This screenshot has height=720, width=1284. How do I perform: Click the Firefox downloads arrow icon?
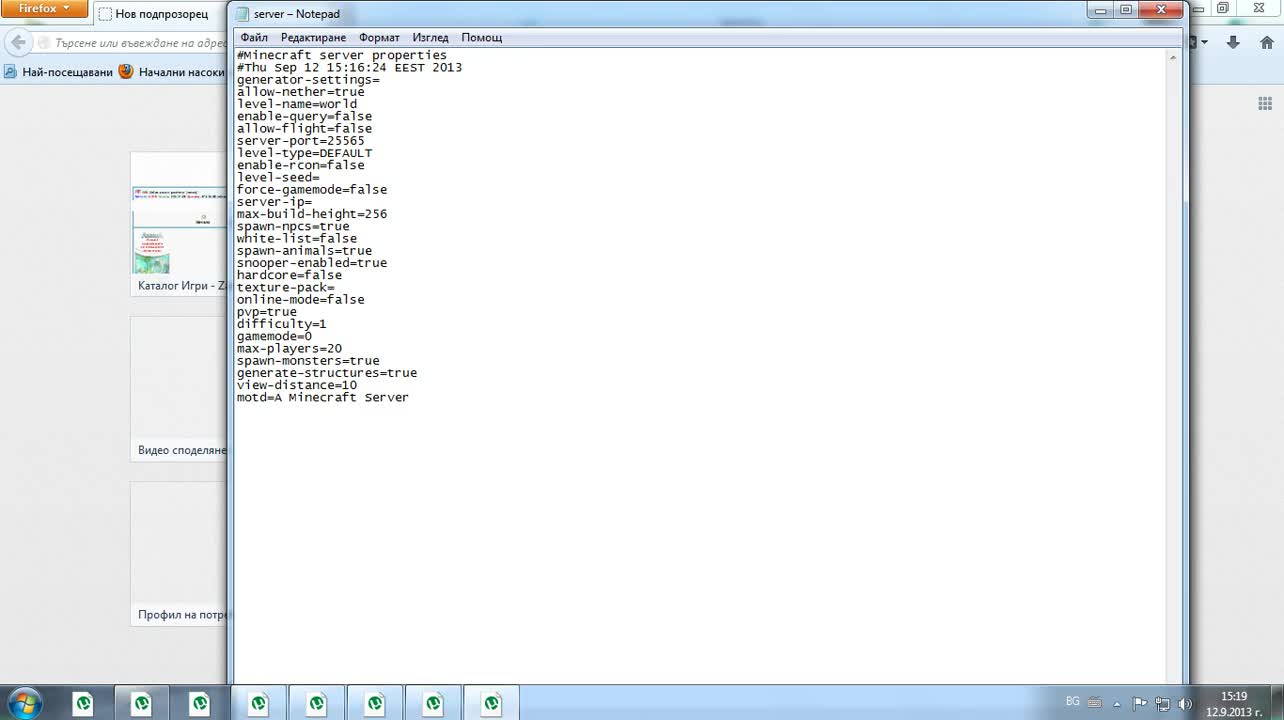(x=1233, y=42)
